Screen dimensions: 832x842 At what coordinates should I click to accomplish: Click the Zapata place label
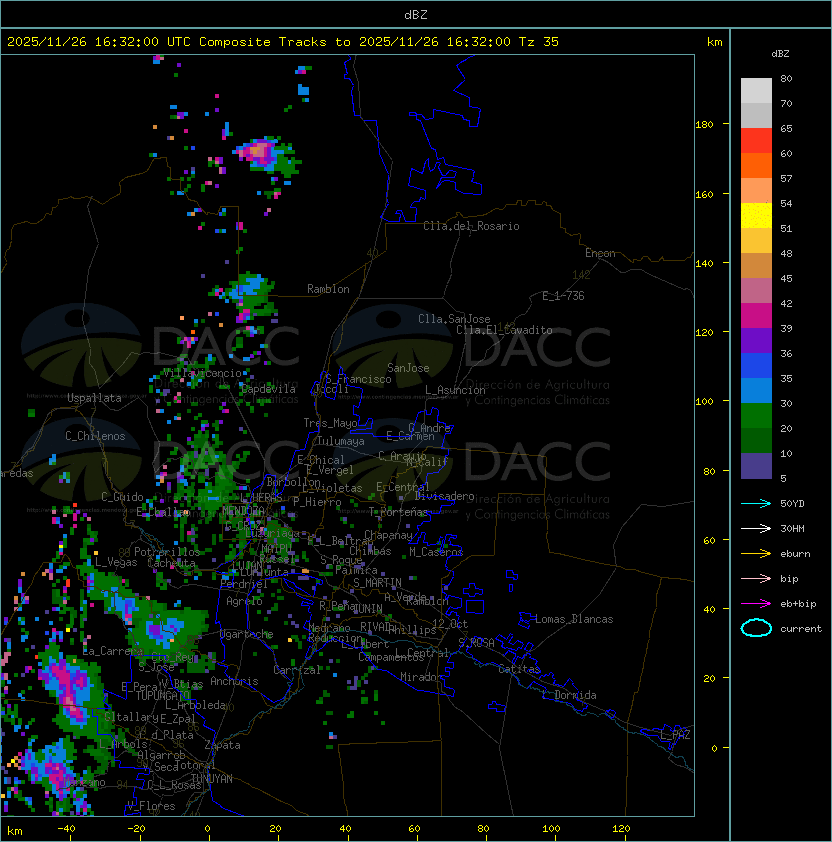[x=222, y=745]
